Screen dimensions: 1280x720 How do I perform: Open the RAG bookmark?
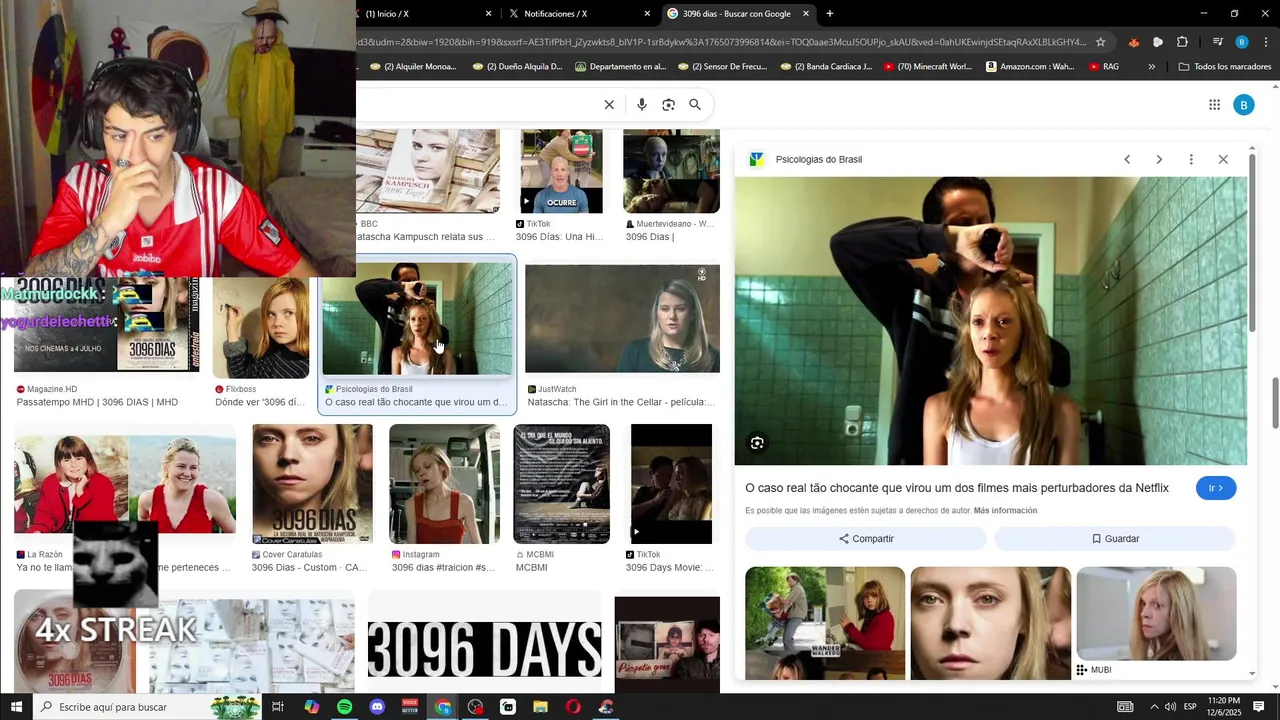[x=1104, y=67]
